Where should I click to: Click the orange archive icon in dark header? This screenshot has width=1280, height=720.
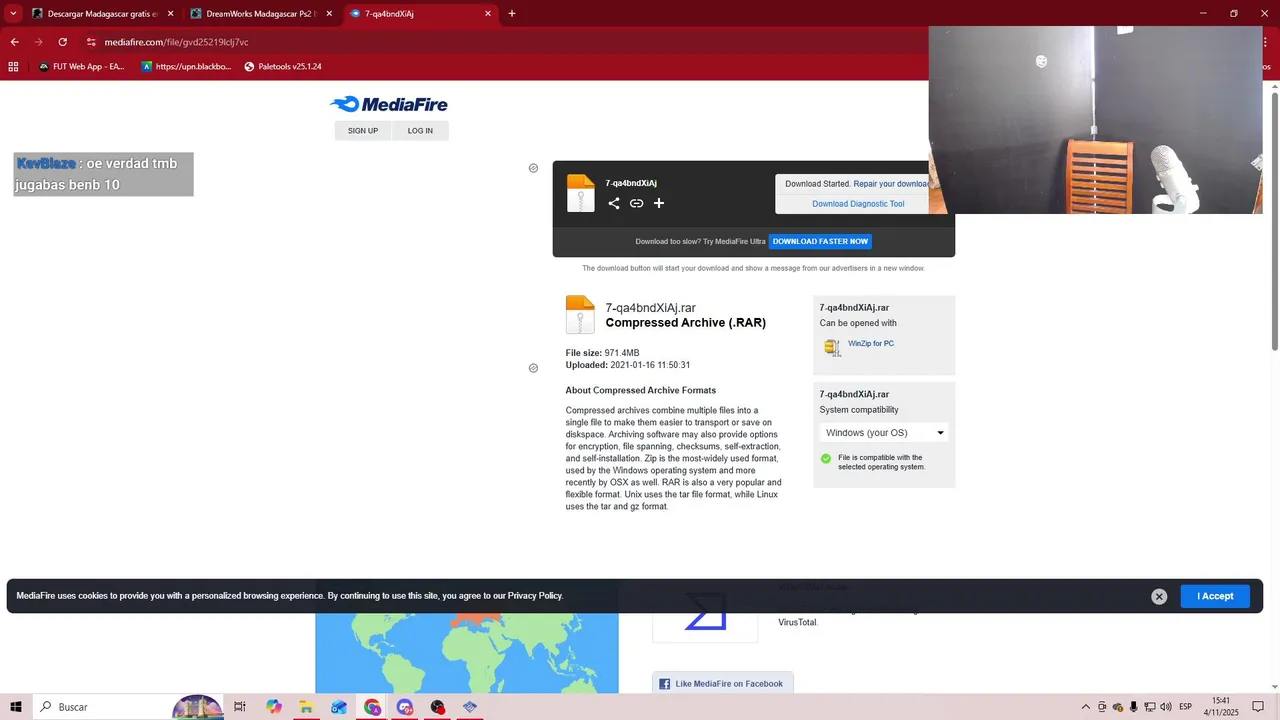tap(580, 193)
